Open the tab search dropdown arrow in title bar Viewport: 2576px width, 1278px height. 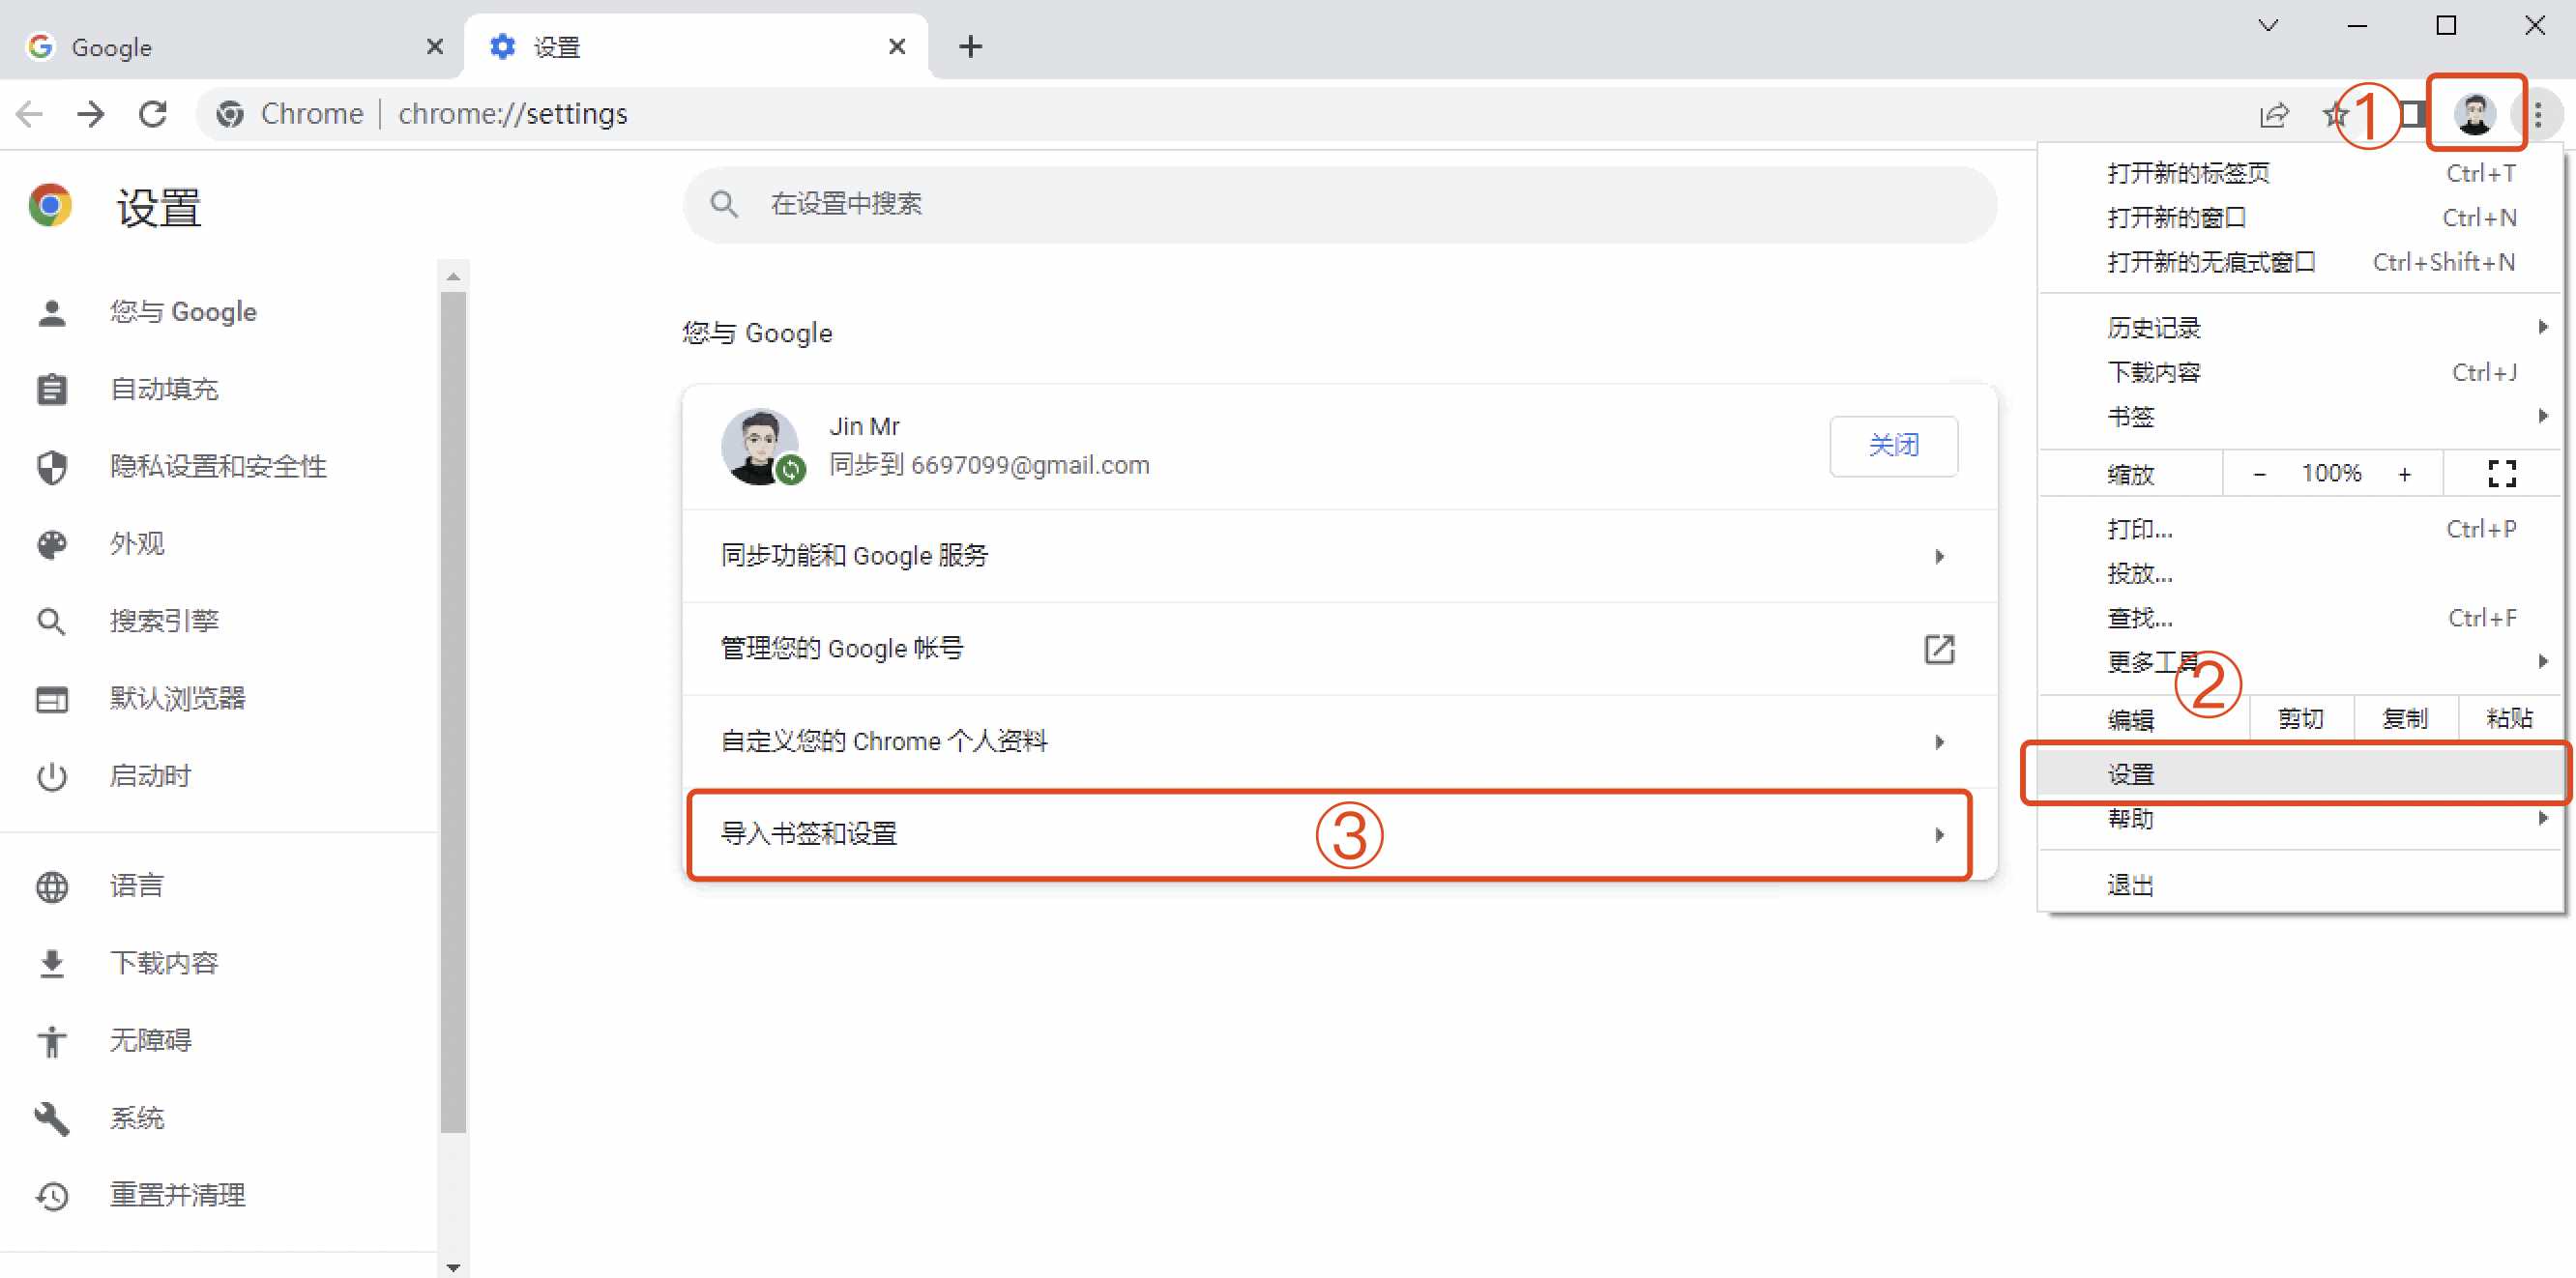coord(2267,26)
